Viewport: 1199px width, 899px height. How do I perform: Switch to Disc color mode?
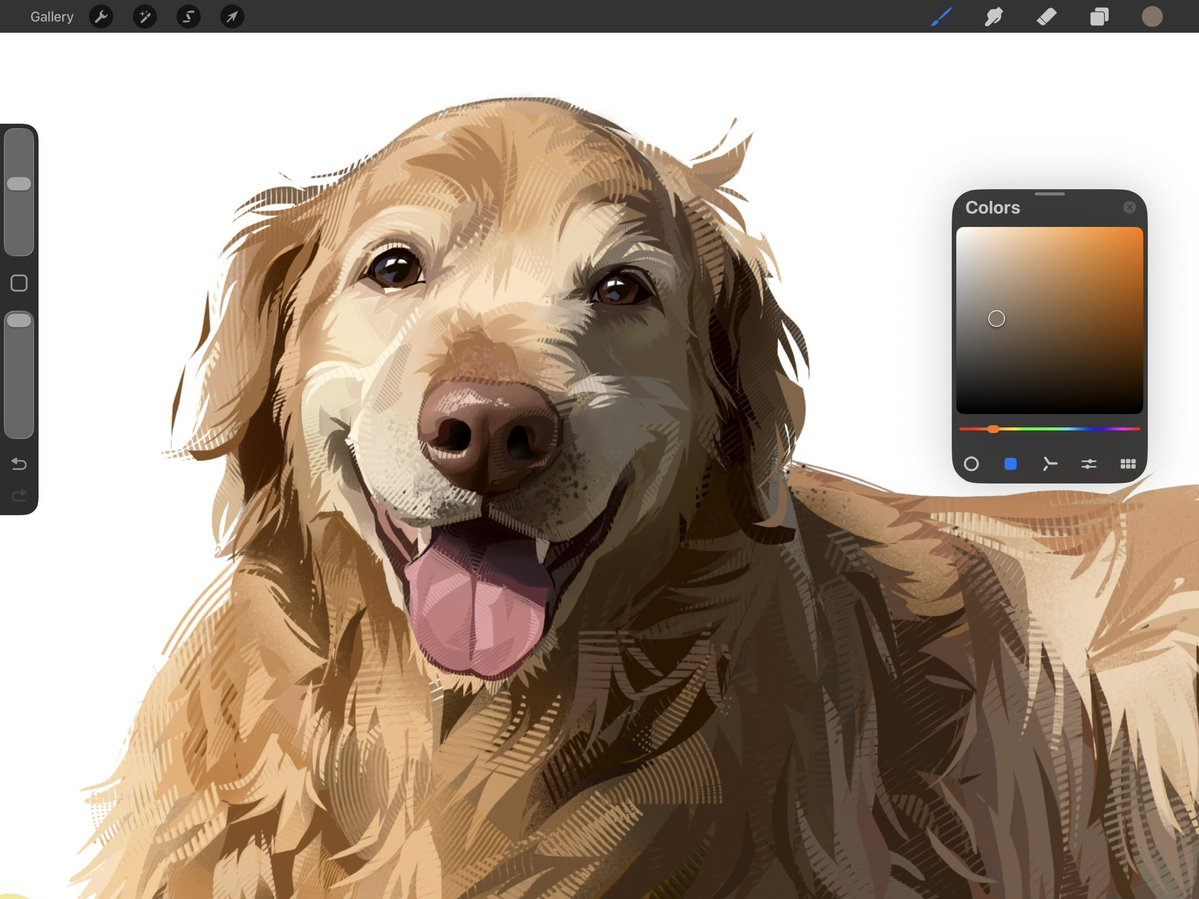click(971, 464)
